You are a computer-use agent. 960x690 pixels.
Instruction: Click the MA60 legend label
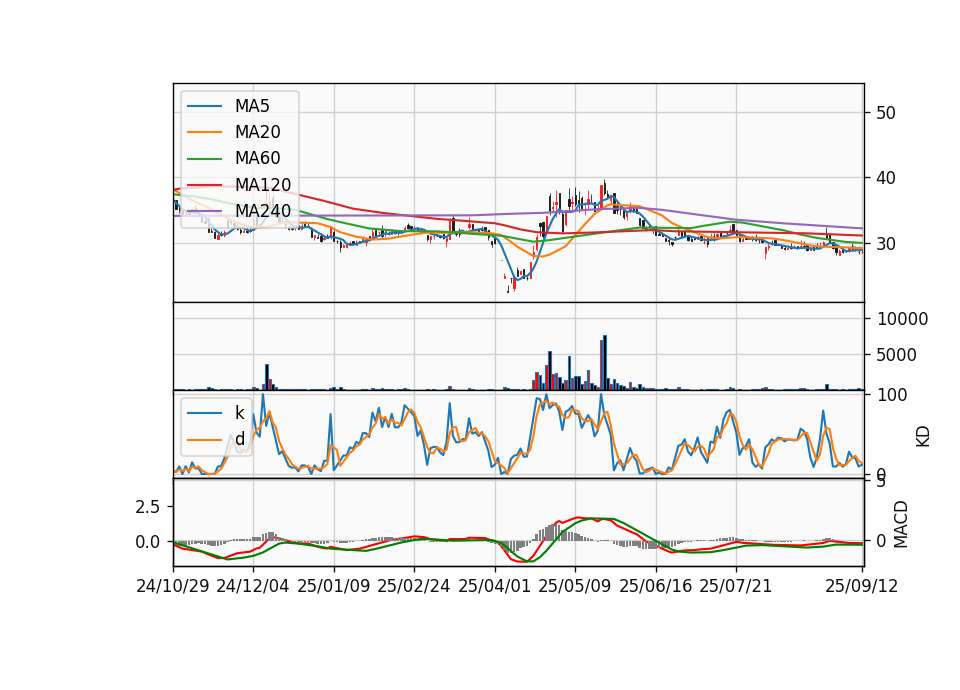point(257,159)
